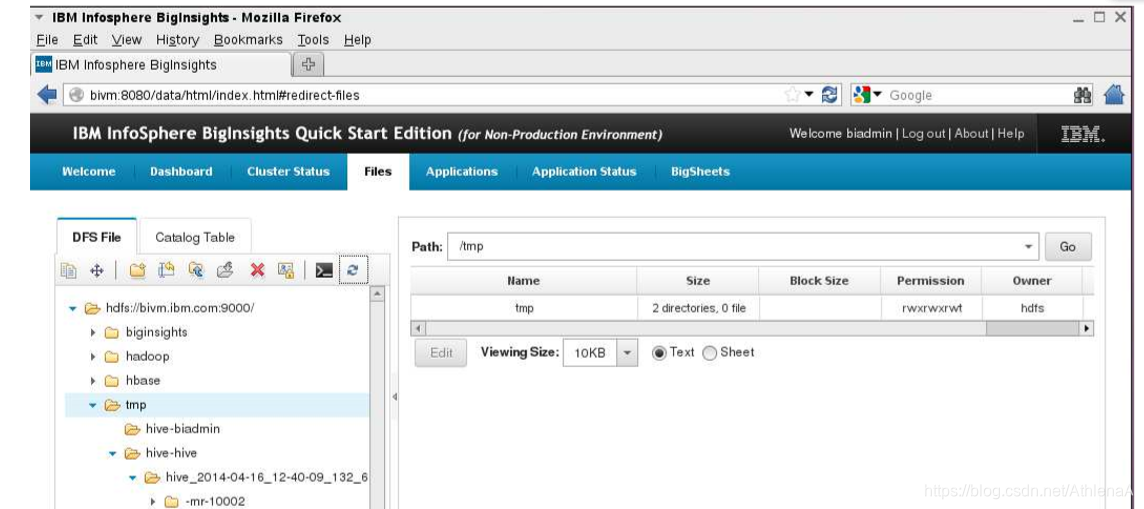Image resolution: width=1144 pixels, height=509 pixels.
Task: Open the Help menu
Action: (x=358, y=40)
